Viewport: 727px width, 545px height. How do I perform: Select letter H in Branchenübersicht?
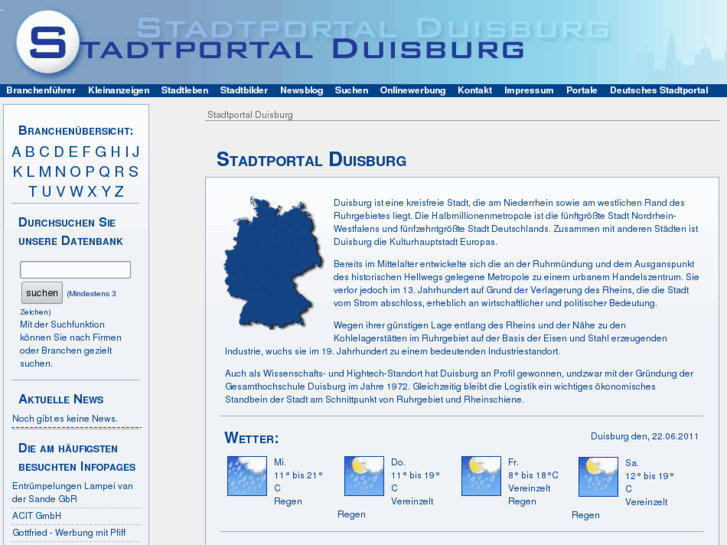[x=116, y=152]
